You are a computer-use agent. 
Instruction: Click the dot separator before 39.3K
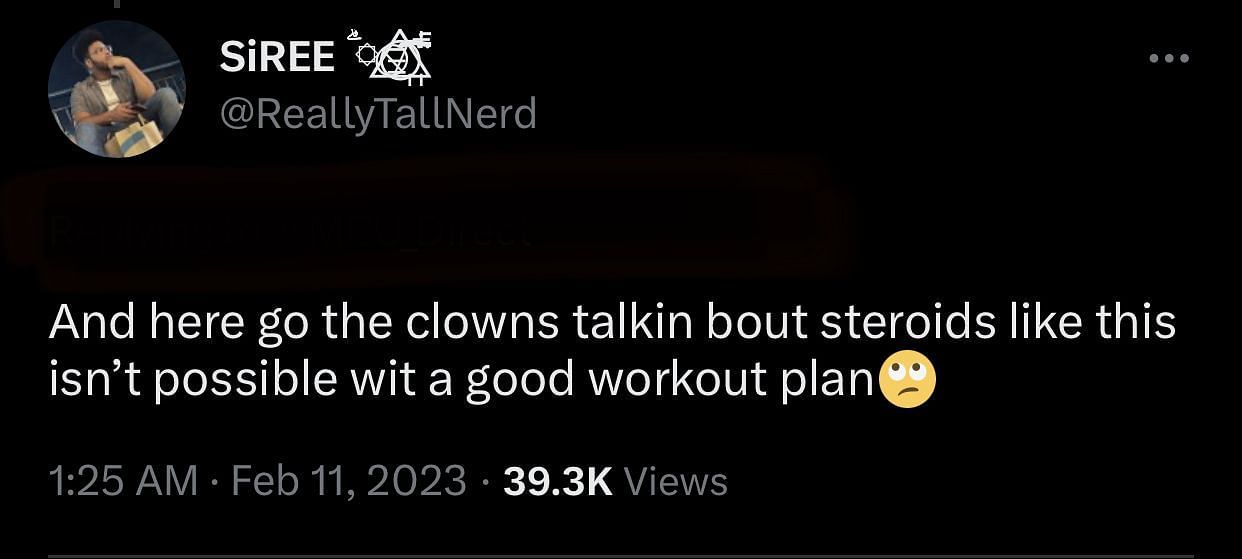coord(485,482)
